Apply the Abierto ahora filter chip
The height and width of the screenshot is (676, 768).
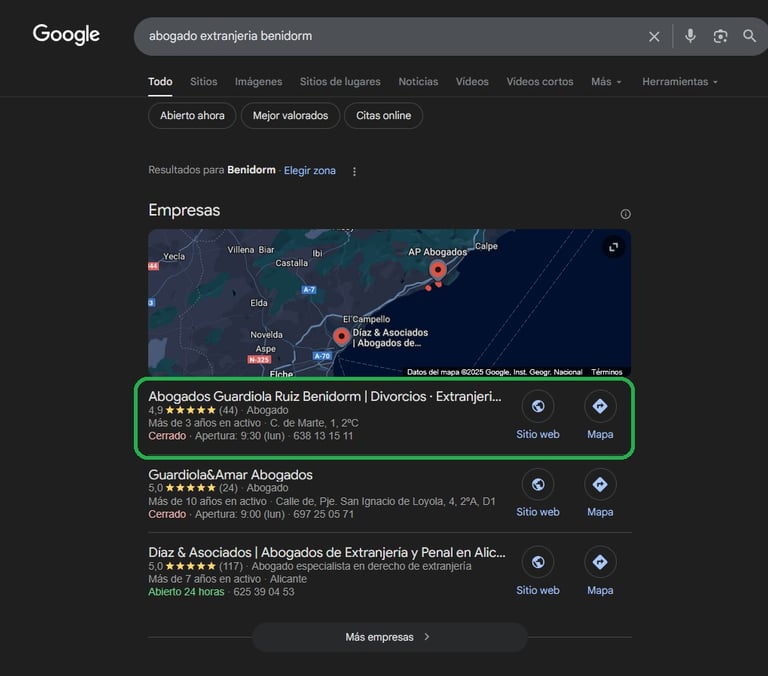click(x=192, y=116)
